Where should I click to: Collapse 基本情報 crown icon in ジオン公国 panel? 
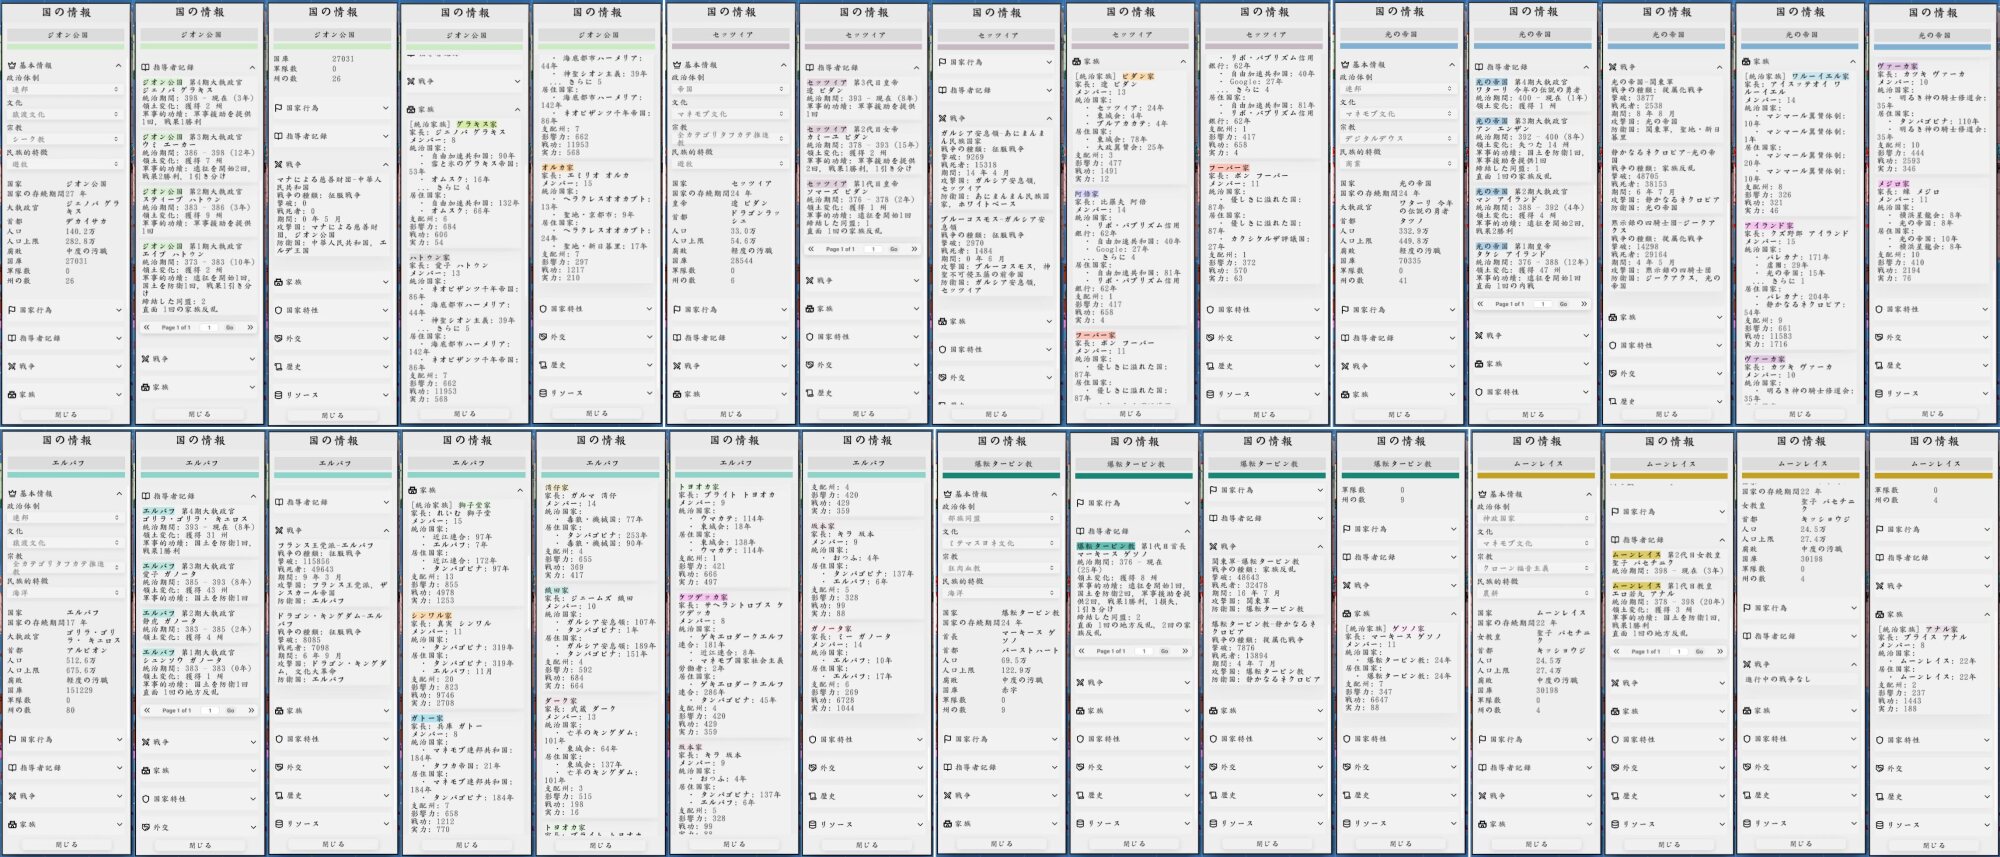coord(12,66)
